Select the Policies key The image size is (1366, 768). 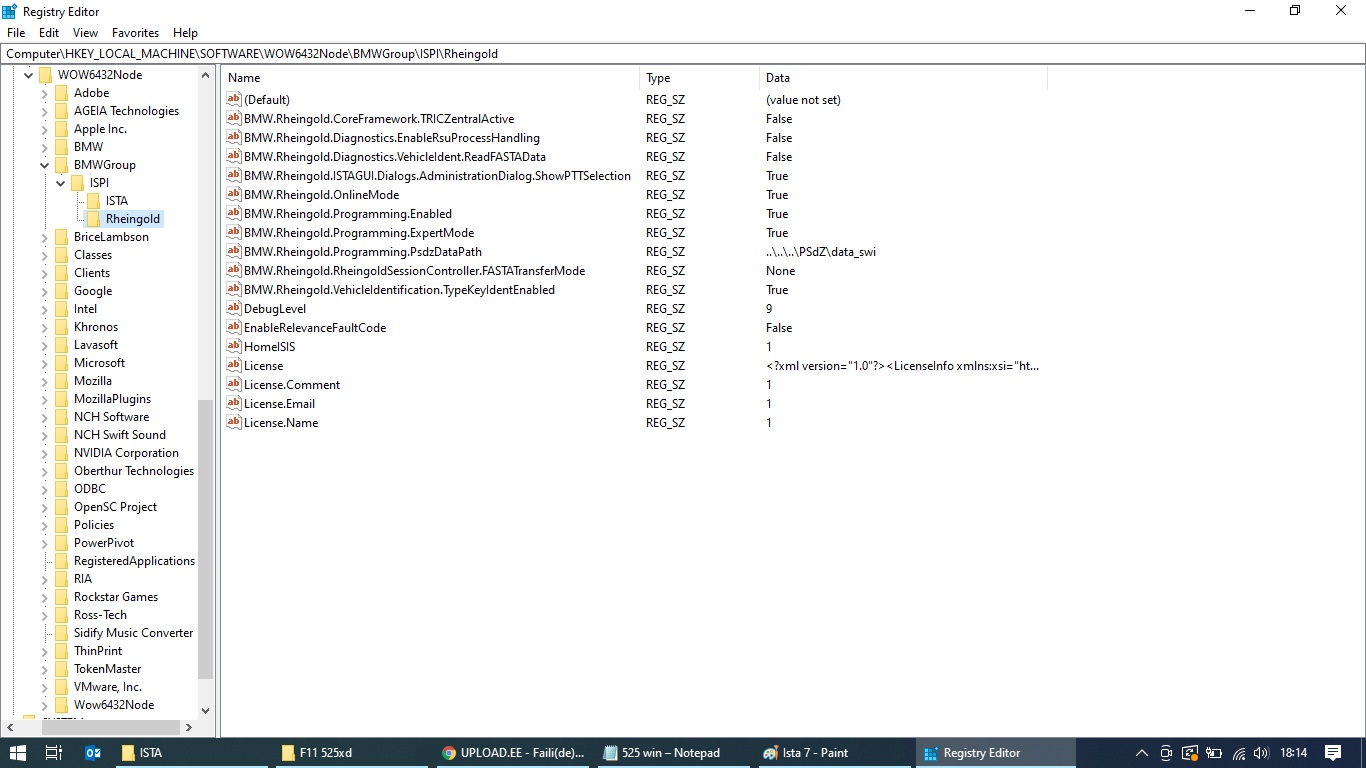pyautogui.click(x=94, y=525)
